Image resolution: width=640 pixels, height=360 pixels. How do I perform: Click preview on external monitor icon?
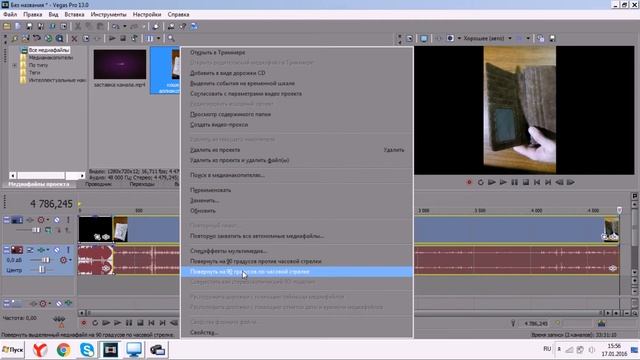424,38
